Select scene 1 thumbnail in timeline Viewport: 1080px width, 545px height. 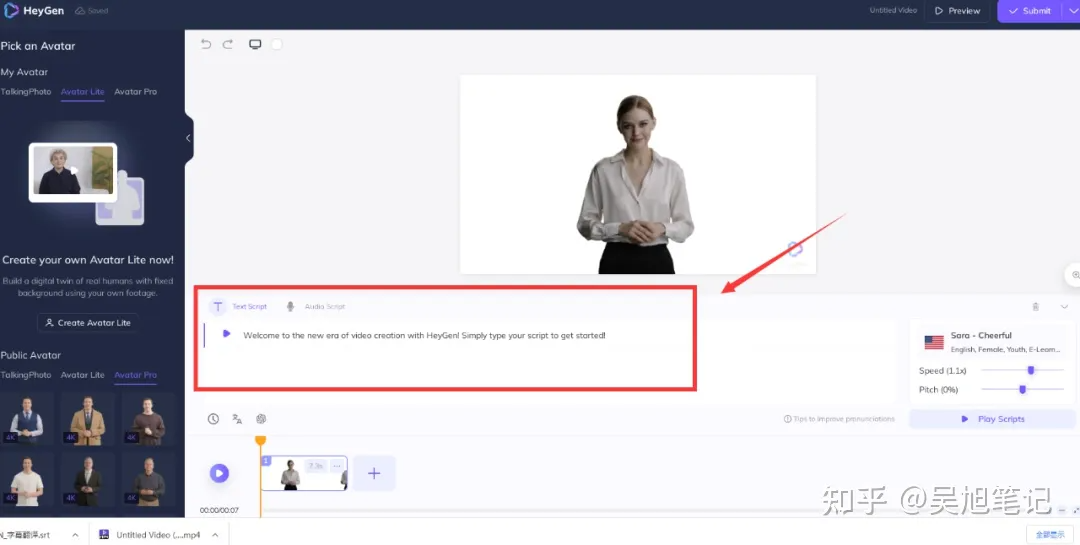(x=304, y=473)
